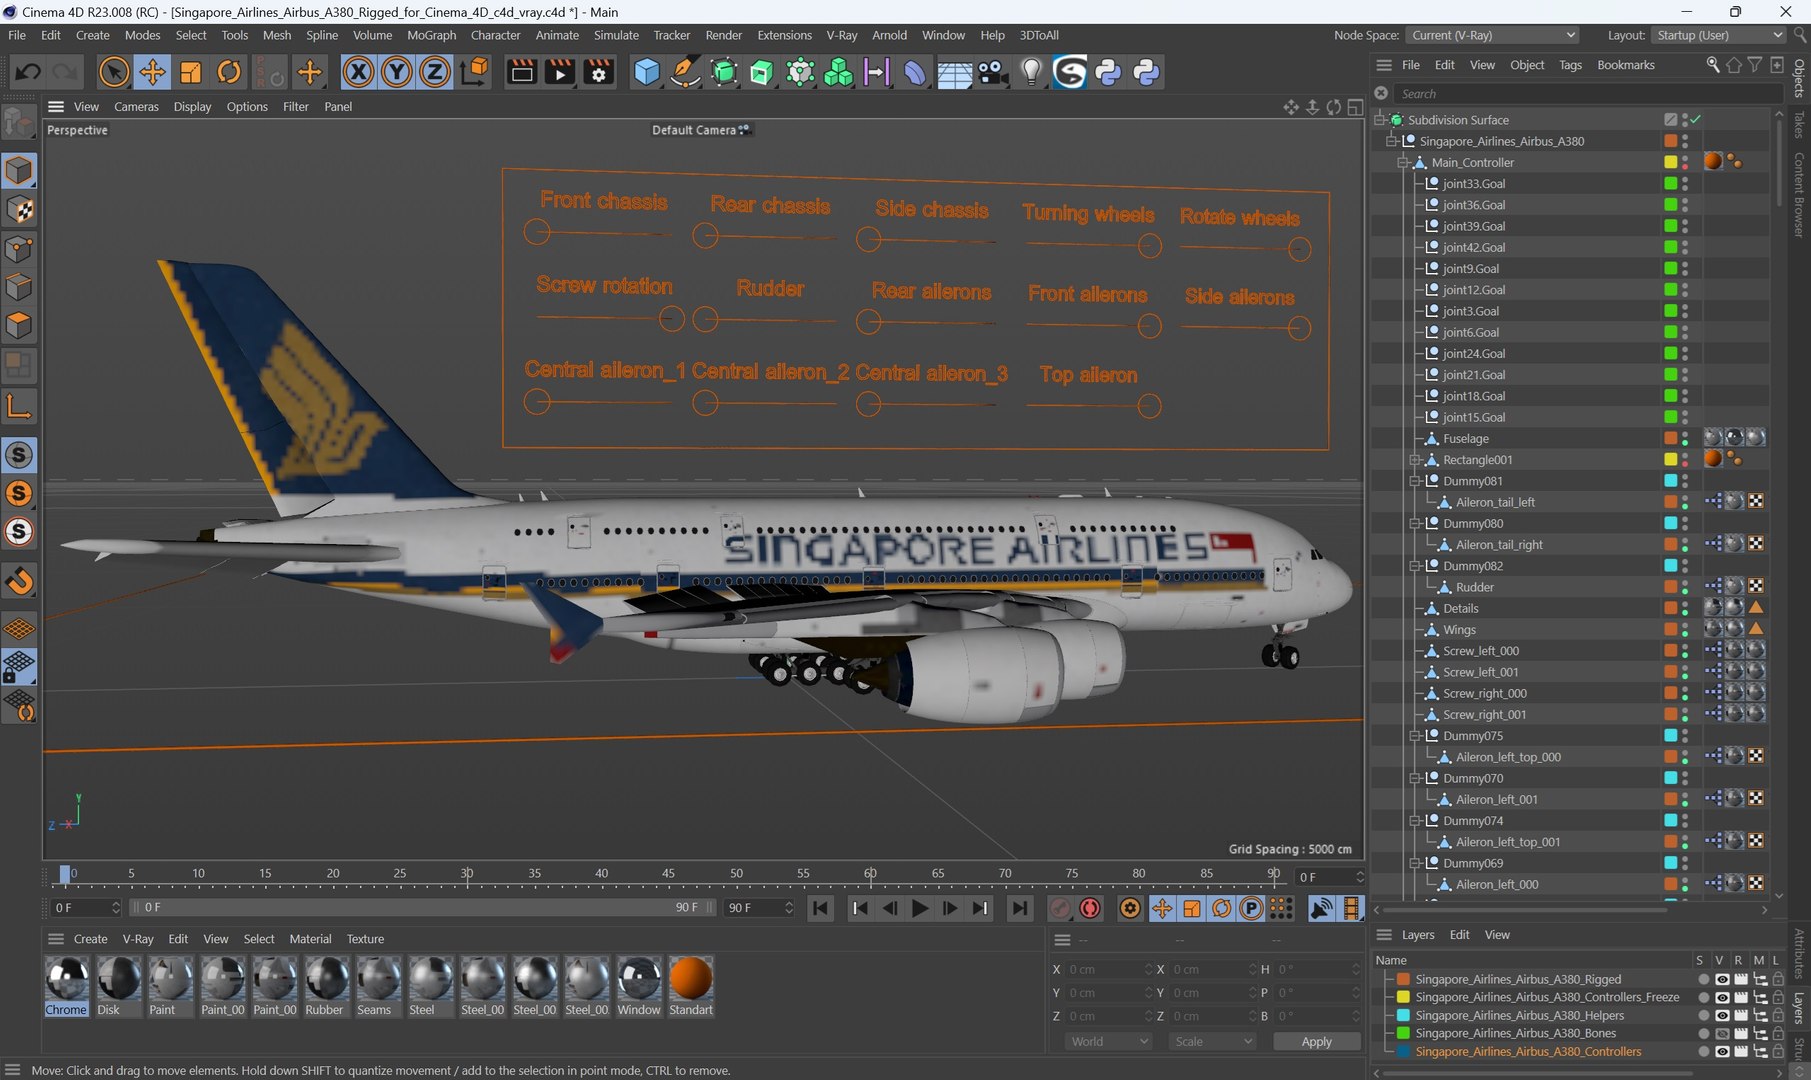
Task: Click the Rudder slider handle
Action: click(x=706, y=320)
